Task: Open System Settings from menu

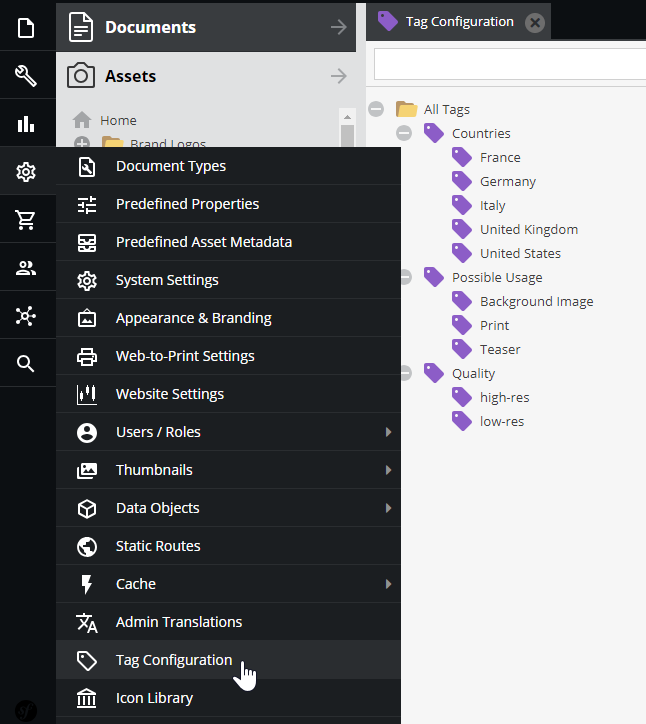Action: coord(167,280)
